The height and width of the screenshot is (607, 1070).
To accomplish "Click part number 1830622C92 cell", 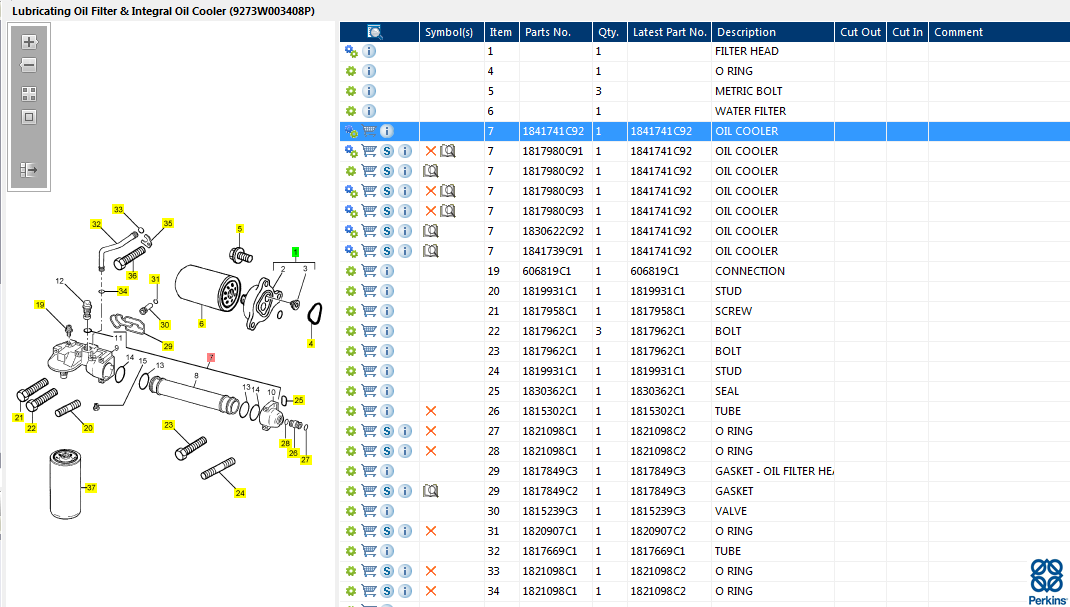I will 555,231.
